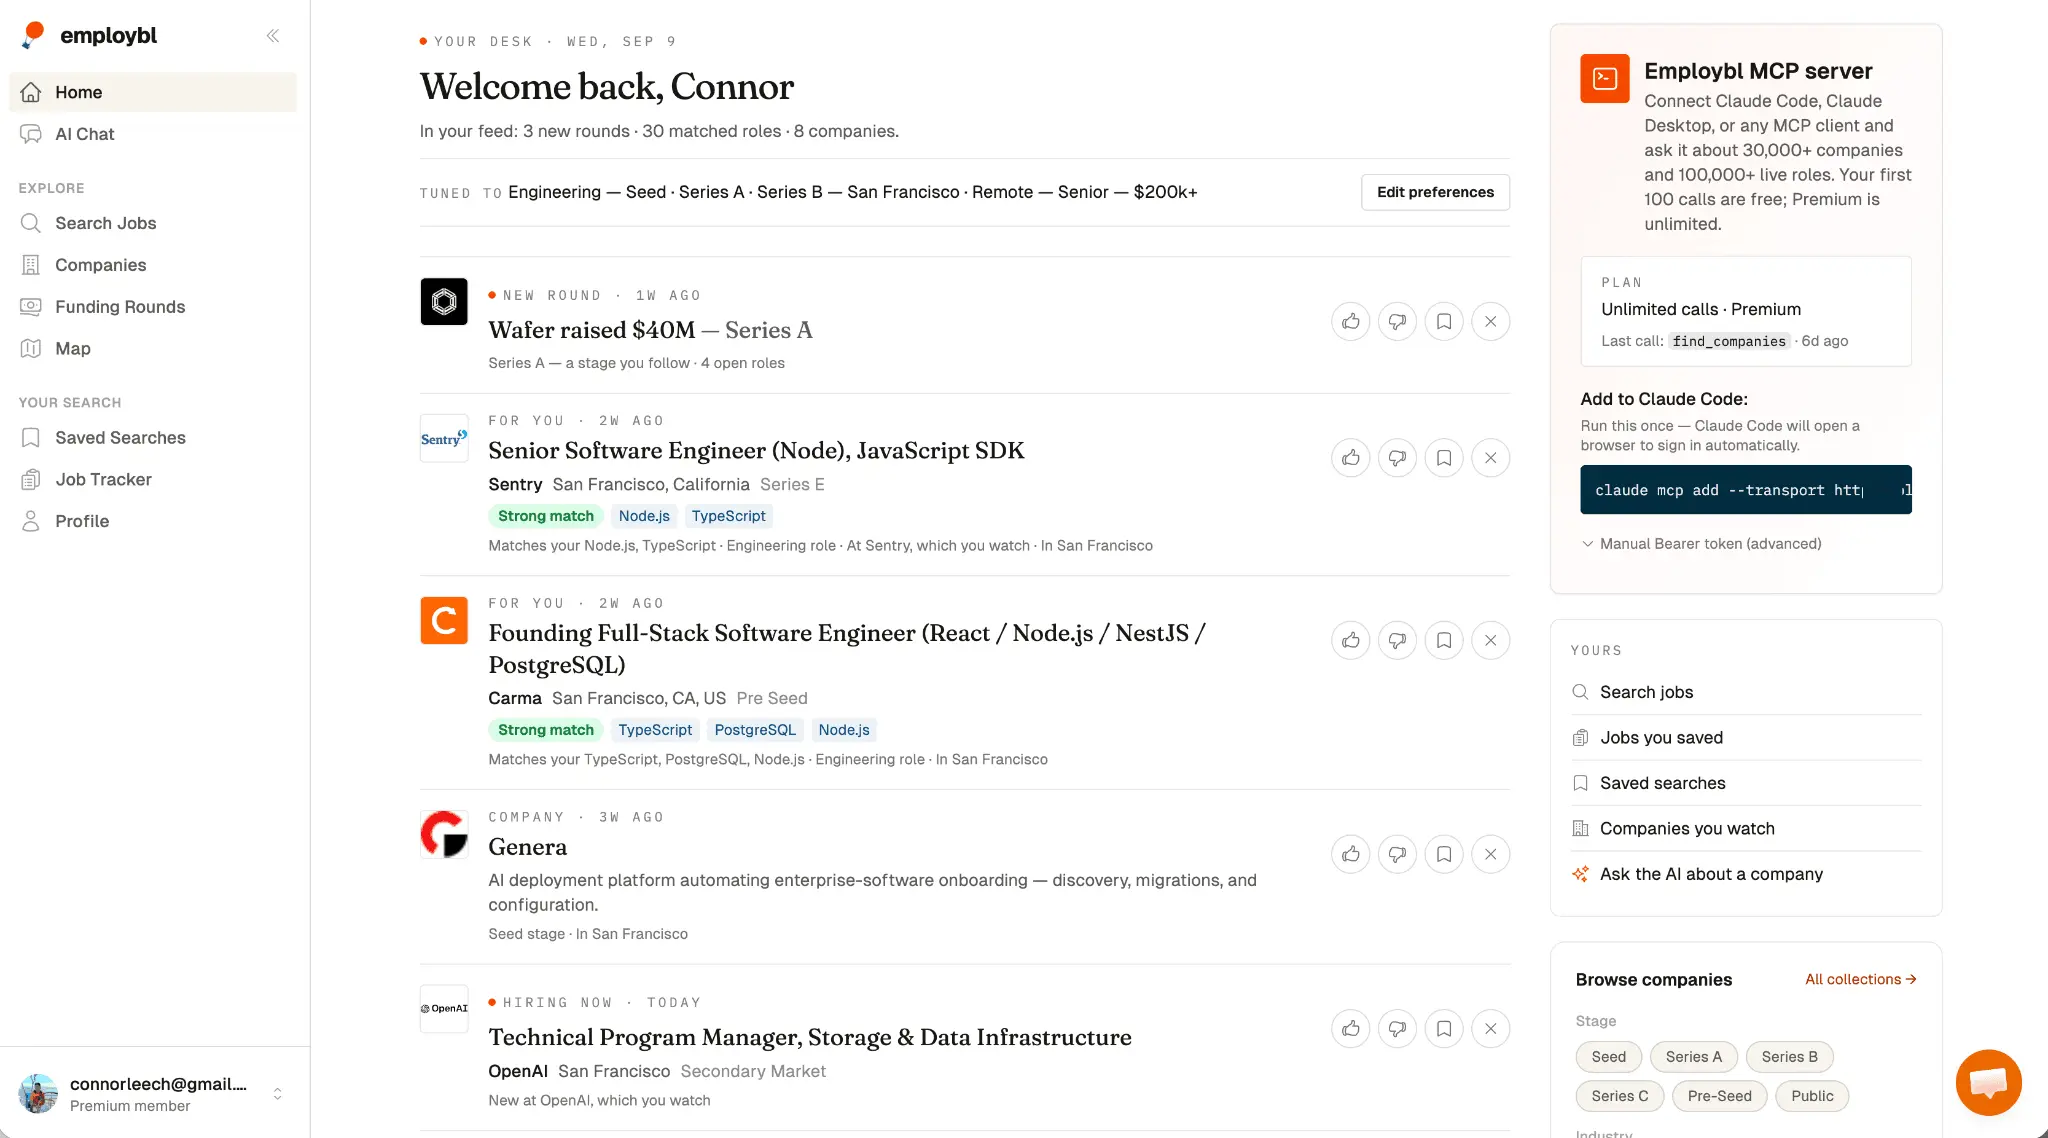Screen dimensions: 2048x1138
Task: Open Companies you watch link
Action: click(1746, 829)
